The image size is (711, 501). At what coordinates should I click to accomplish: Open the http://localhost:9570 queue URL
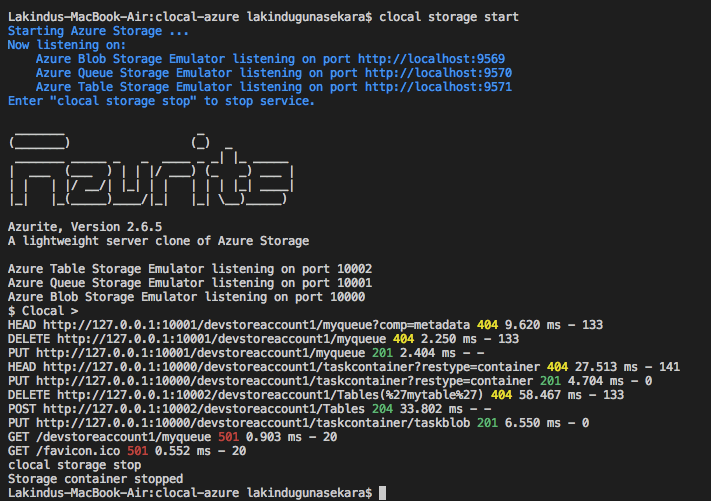tap(438, 73)
